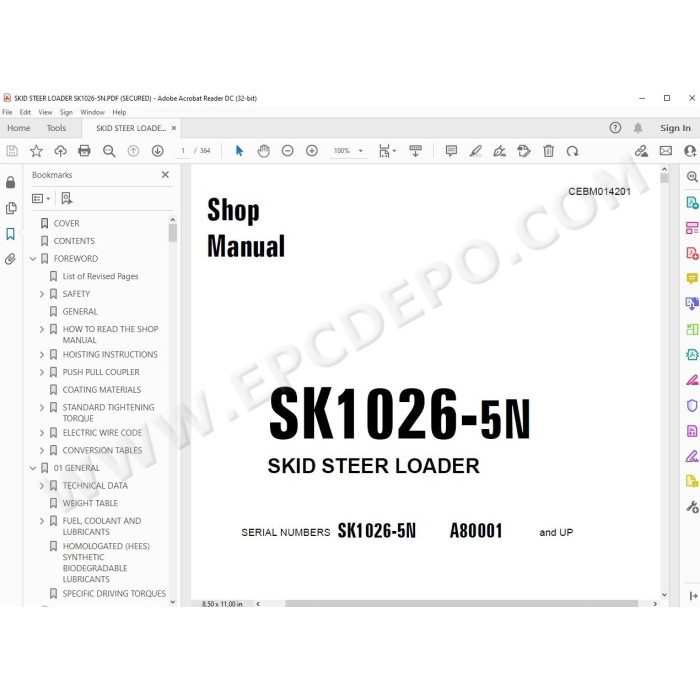View notifications bell
This screenshot has width=700, height=700.
click(638, 128)
